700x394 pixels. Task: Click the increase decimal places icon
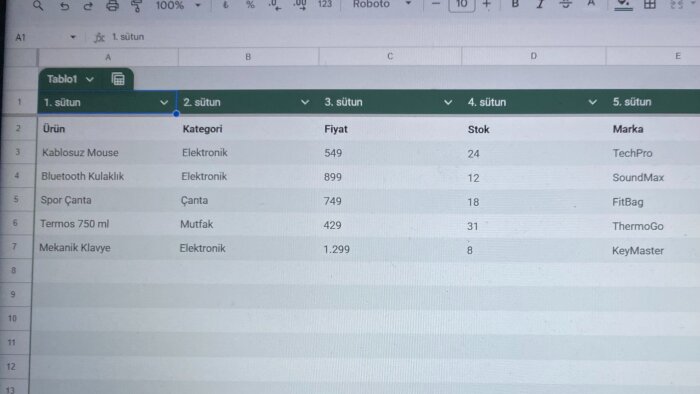point(300,5)
